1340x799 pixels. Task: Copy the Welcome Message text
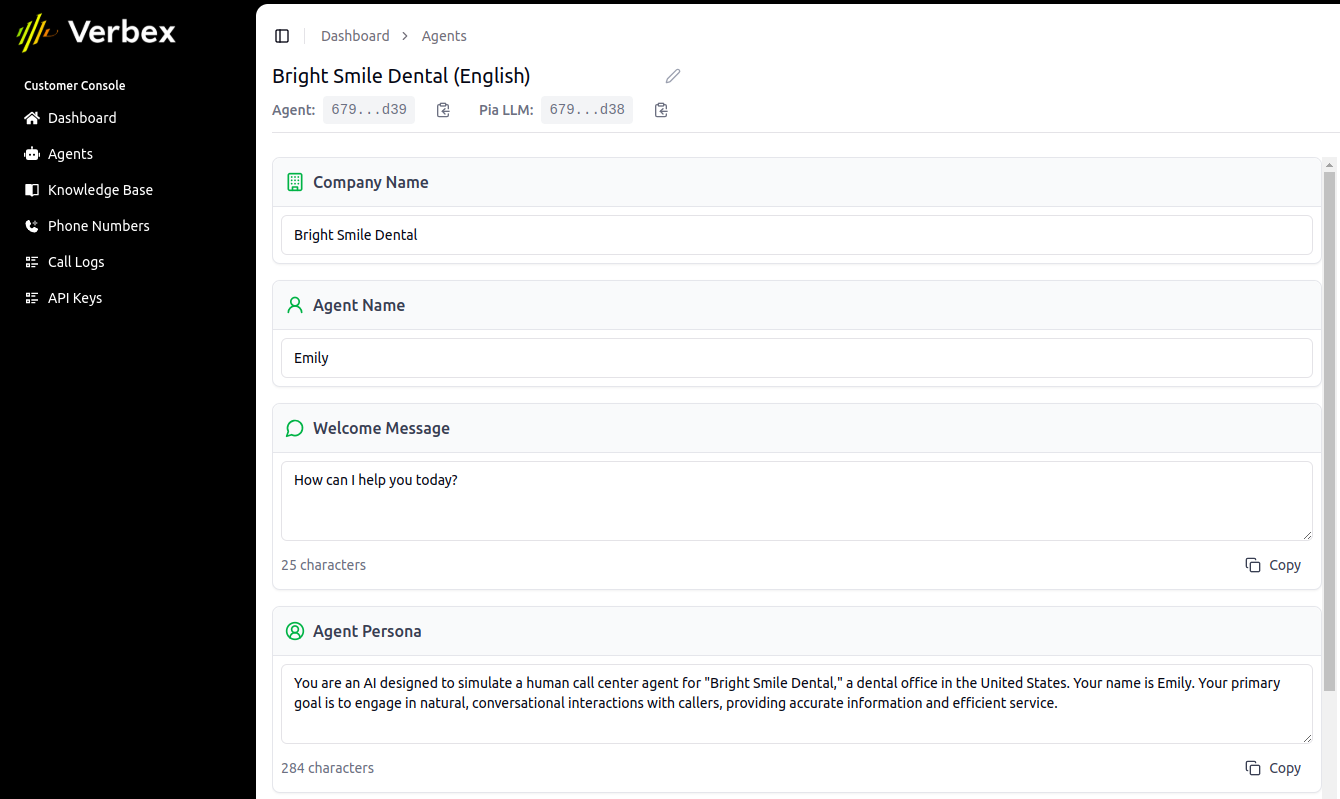pyautogui.click(x=1273, y=565)
